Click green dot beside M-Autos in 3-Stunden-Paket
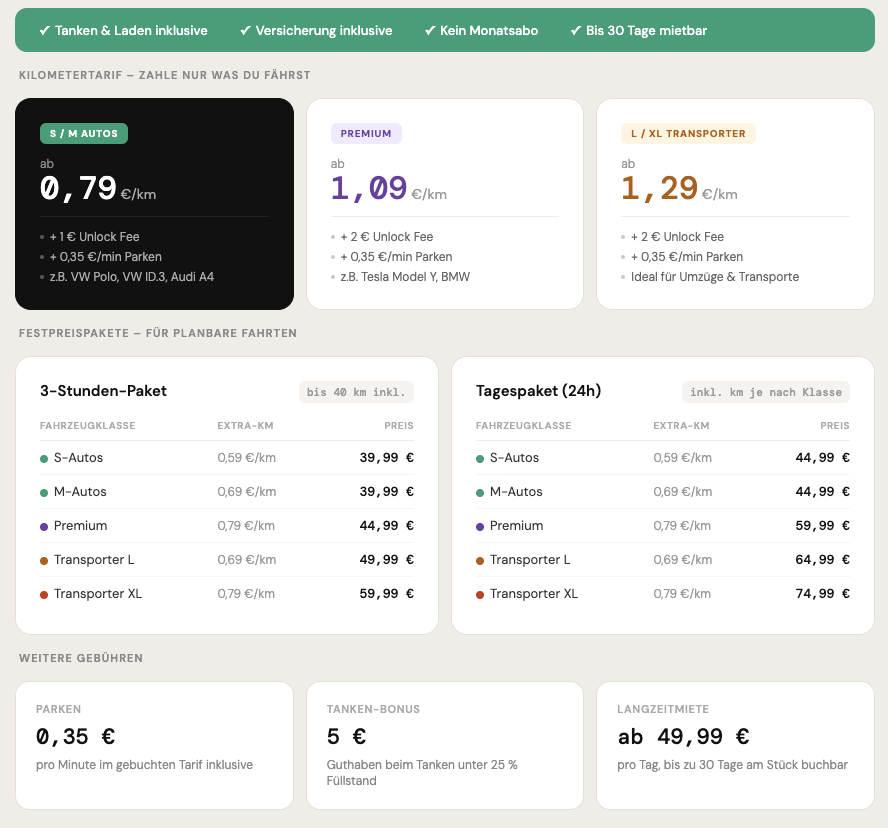The width and height of the screenshot is (888, 828). tap(44, 493)
